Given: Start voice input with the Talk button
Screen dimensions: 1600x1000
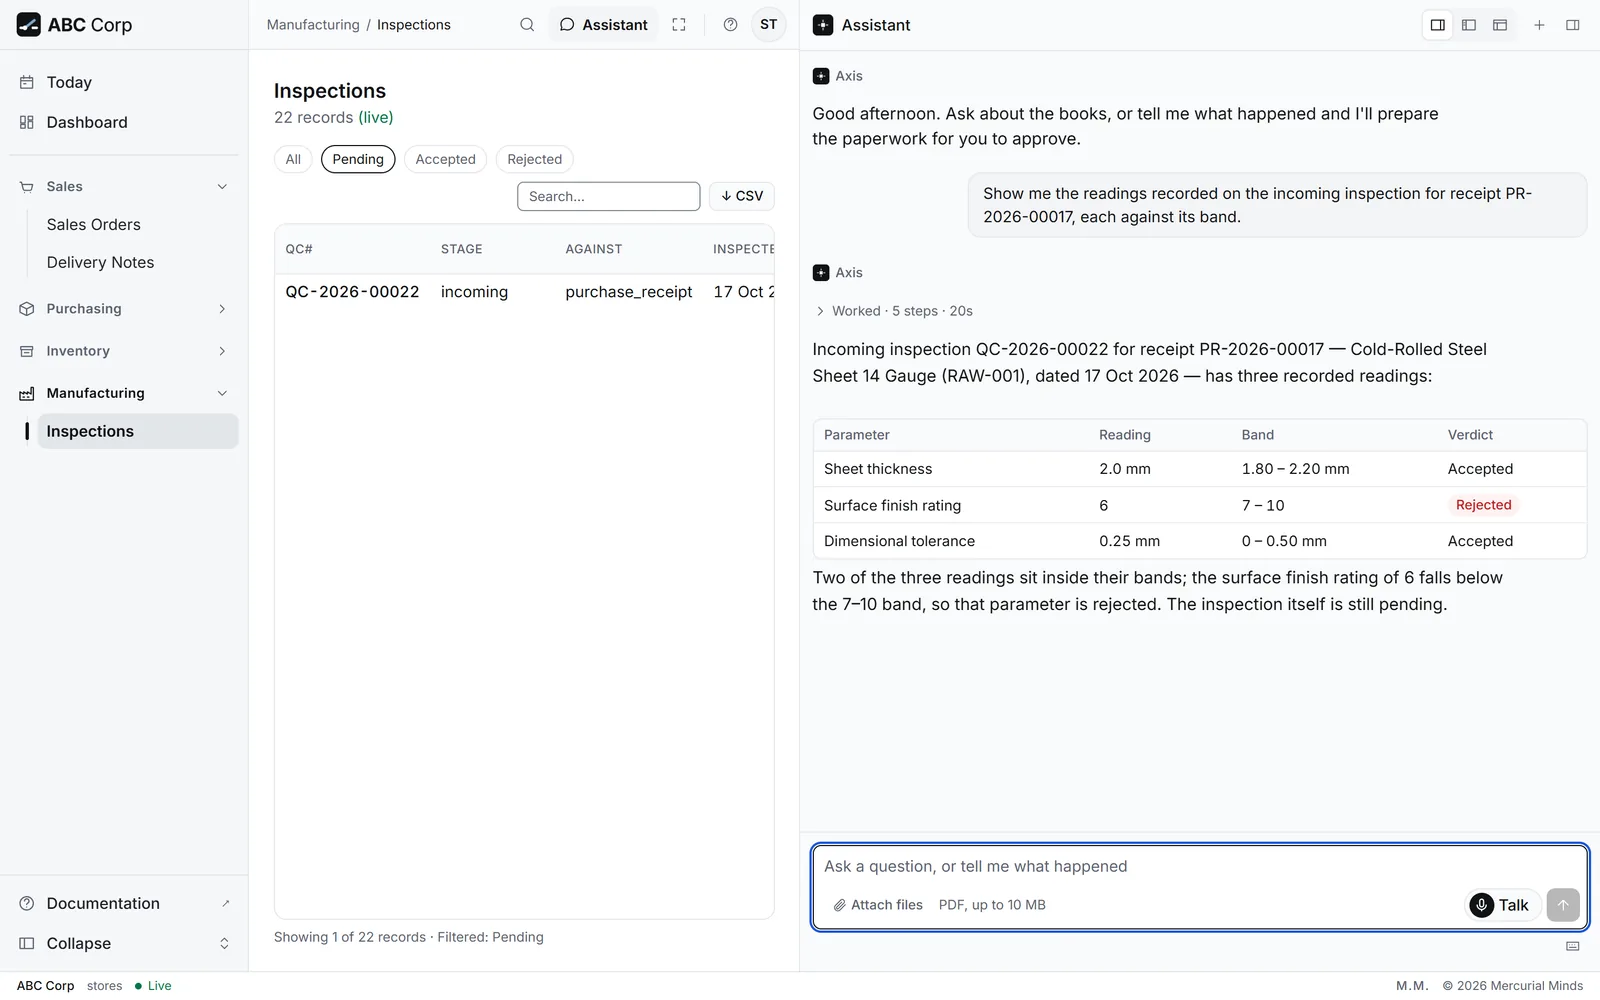Looking at the screenshot, I should click(x=1502, y=905).
